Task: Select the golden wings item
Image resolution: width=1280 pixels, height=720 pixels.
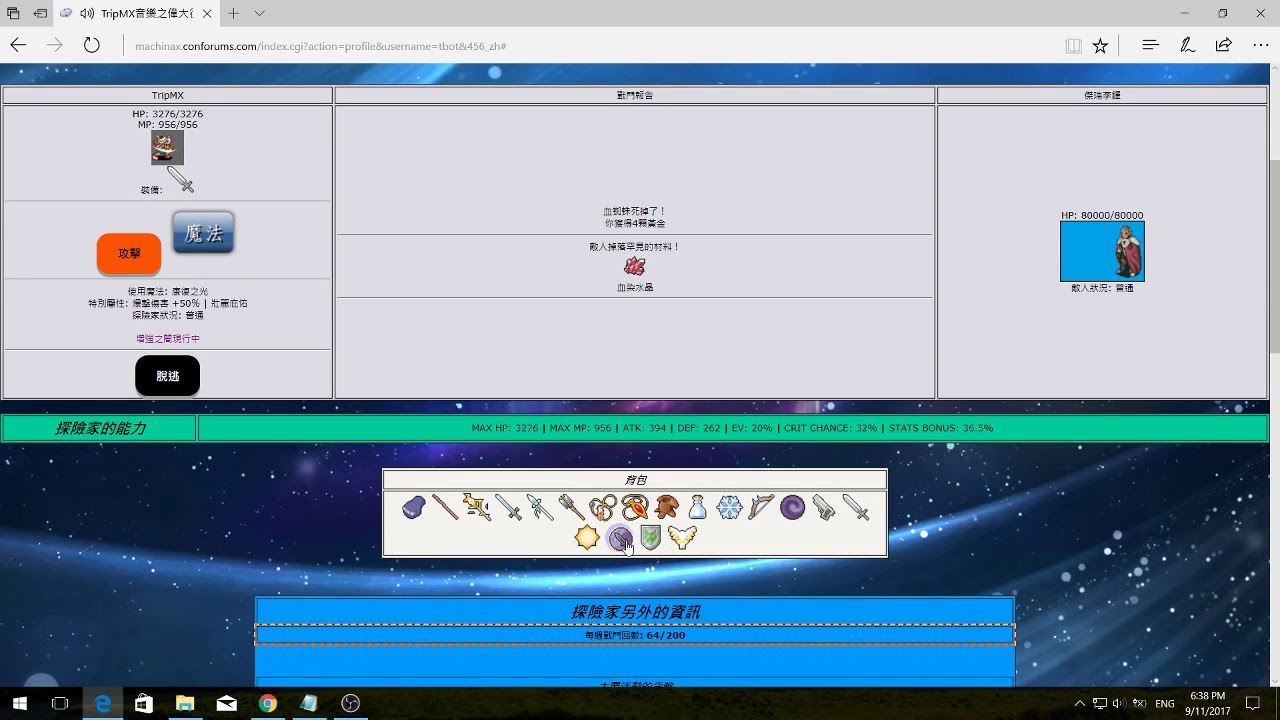Action: (x=682, y=538)
